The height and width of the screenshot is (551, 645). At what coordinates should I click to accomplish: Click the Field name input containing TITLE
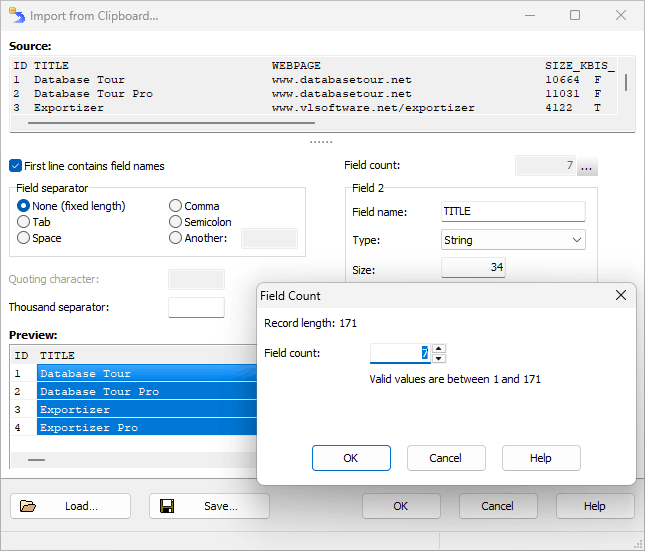pyautogui.click(x=513, y=212)
